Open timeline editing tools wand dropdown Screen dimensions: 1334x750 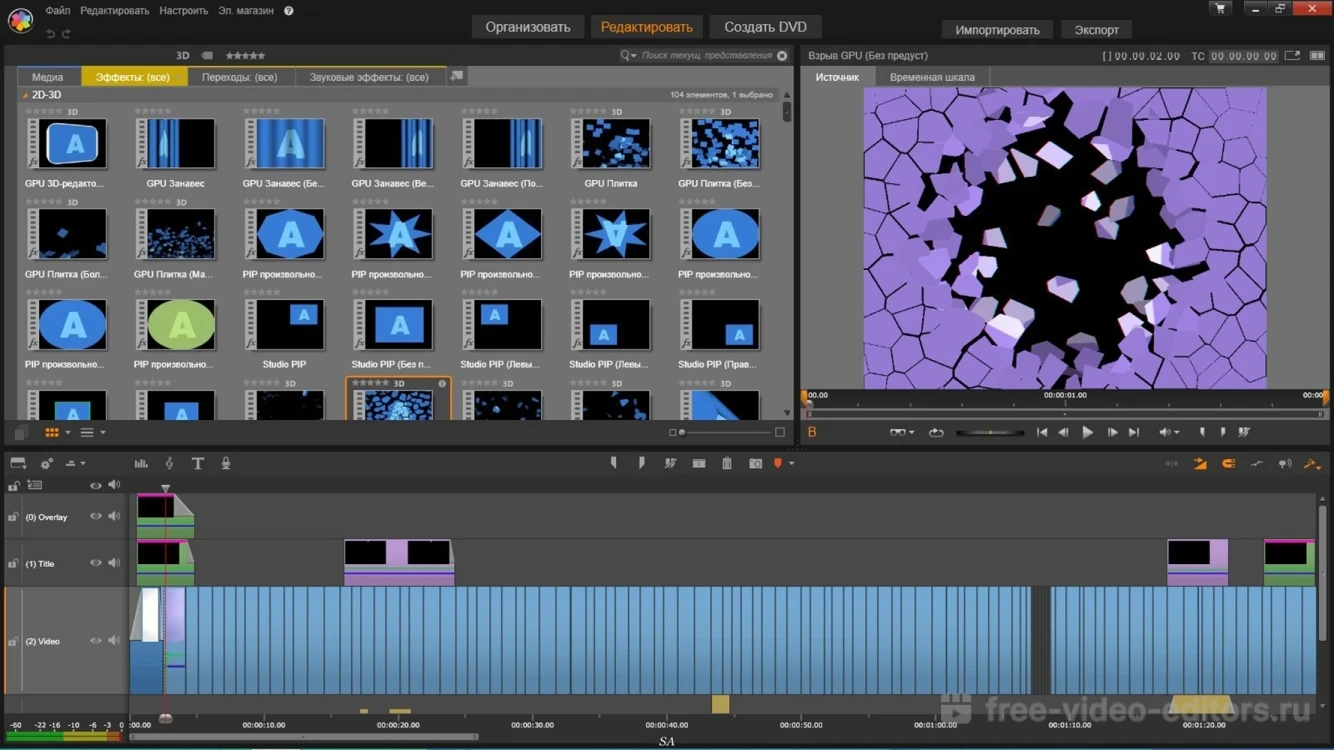coord(1312,464)
